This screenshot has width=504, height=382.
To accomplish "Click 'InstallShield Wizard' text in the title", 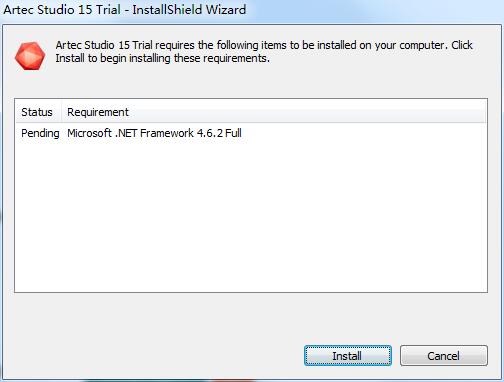I will click(189, 9).
